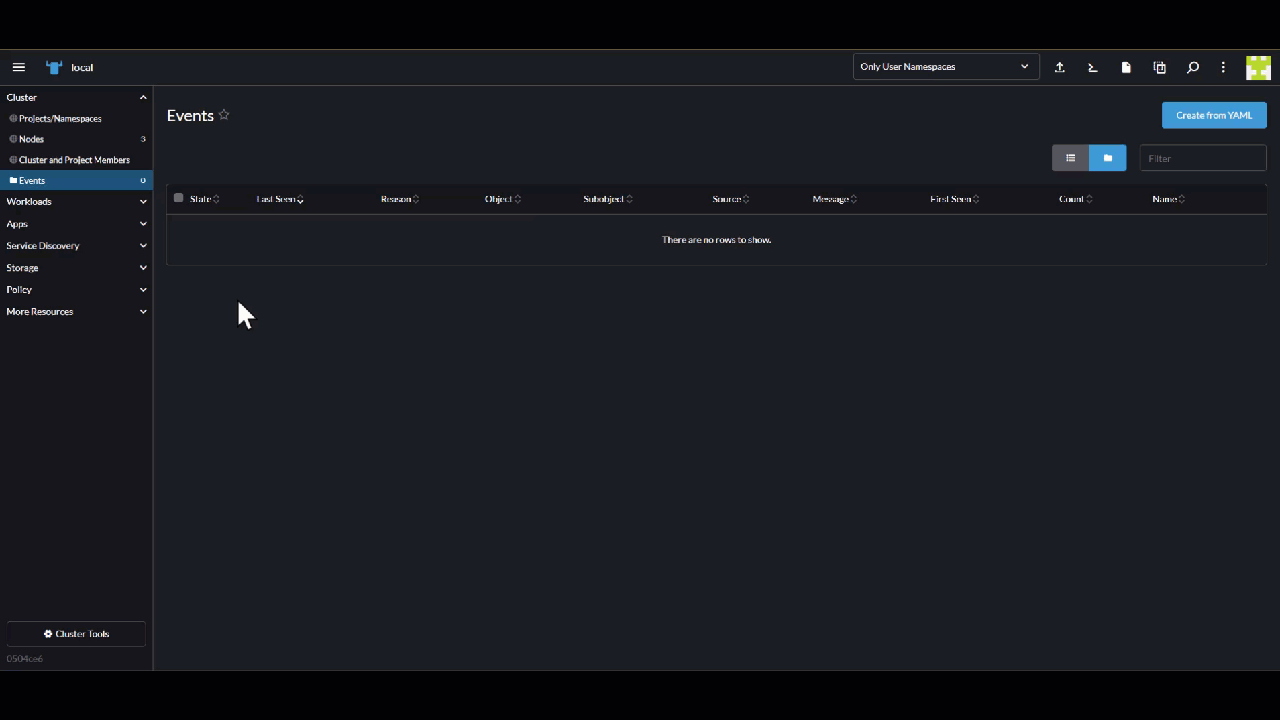The image size is (1280, 720).
Task: Sort the table by Reason column
Action: pos(400,199)
